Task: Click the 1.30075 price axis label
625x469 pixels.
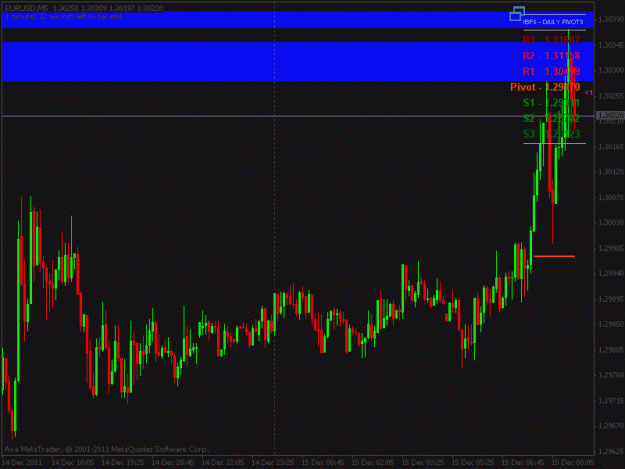Action: pos(611,197)
